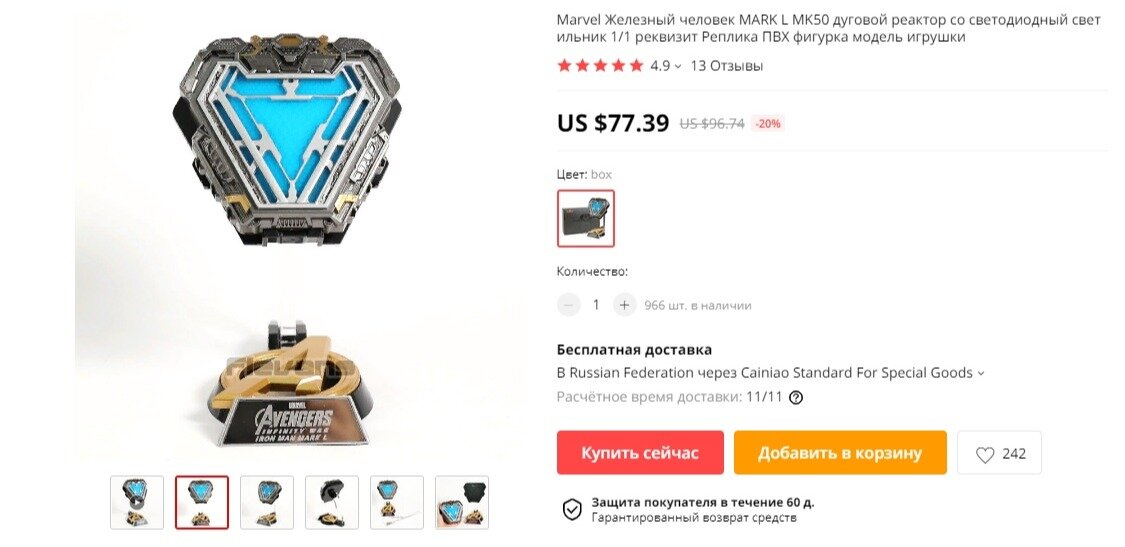The image size is (1125, 547).
Task: Increase quantity with the plus button
Action: point(624,305)
